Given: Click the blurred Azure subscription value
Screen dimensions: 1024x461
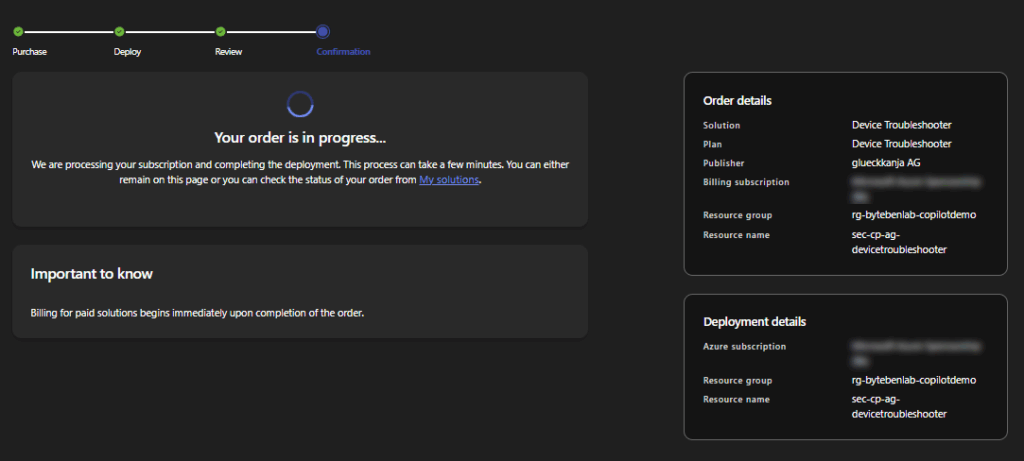Looking at the screenshot, I should 914,351.
